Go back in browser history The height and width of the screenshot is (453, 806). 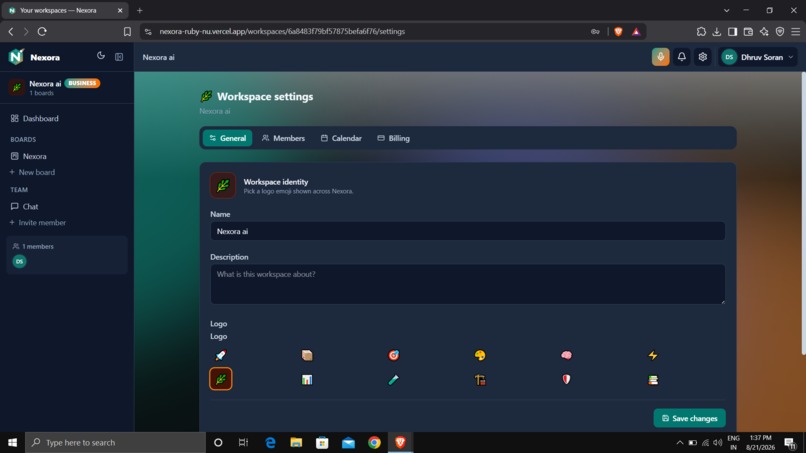click(x=11, y=31)
